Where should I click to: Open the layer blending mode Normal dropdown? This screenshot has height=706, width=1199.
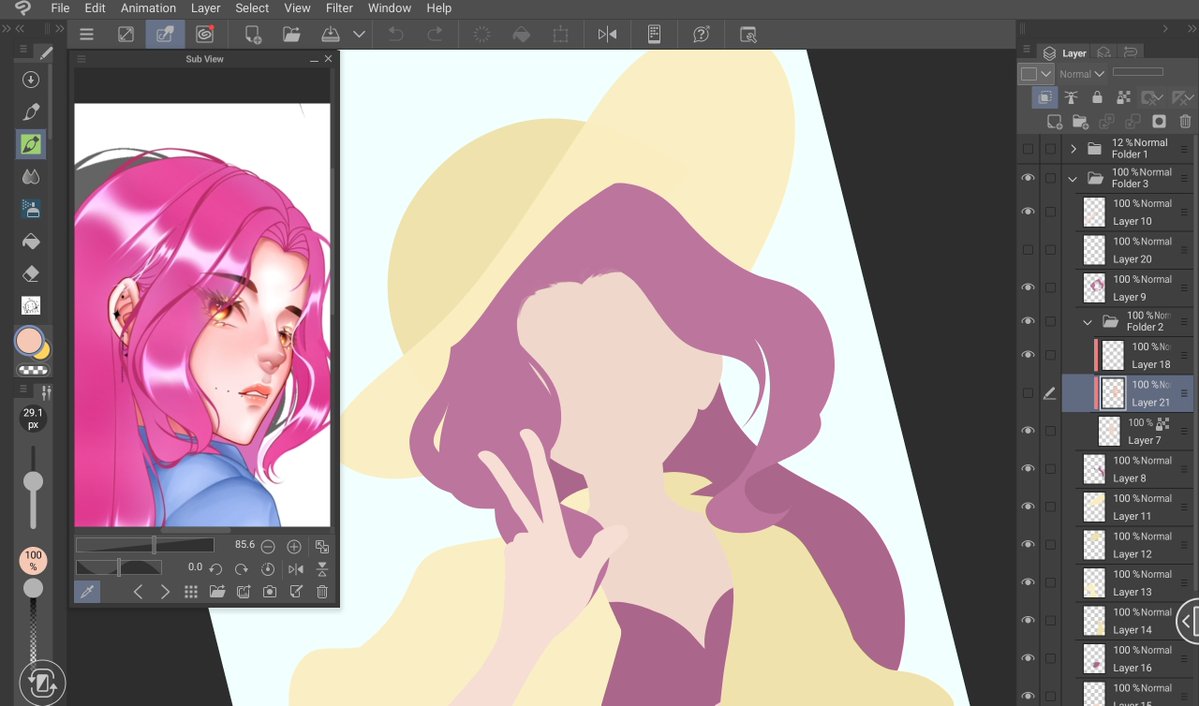pyautogui.click(x=1081, y=74)
